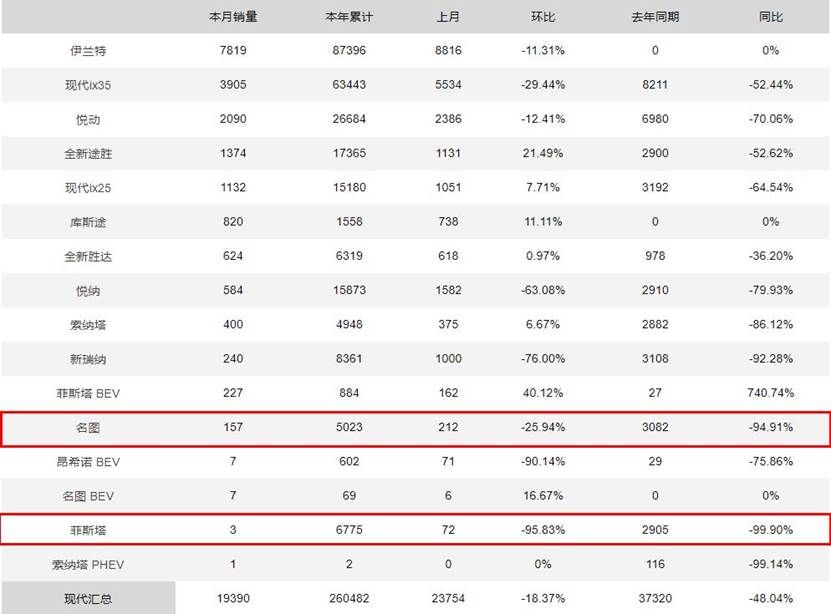Click 伊兰特 monthly sales value 7819
Screen dimensions: 831x614
233,50
